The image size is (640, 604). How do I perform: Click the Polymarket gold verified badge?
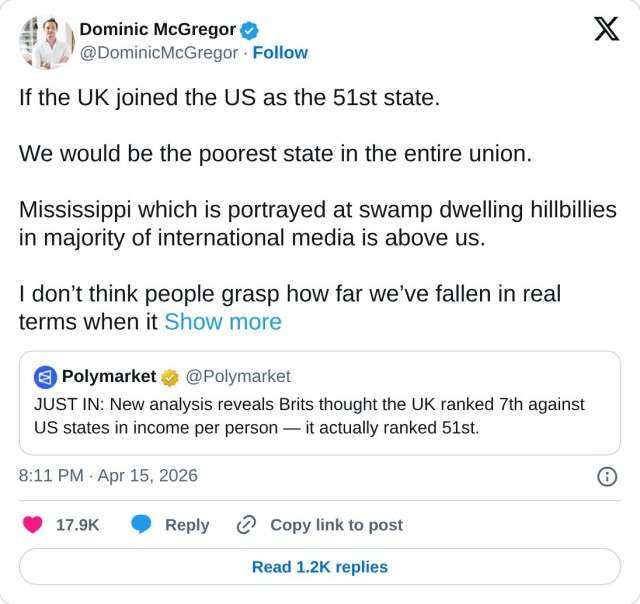(x=171, y=377)
